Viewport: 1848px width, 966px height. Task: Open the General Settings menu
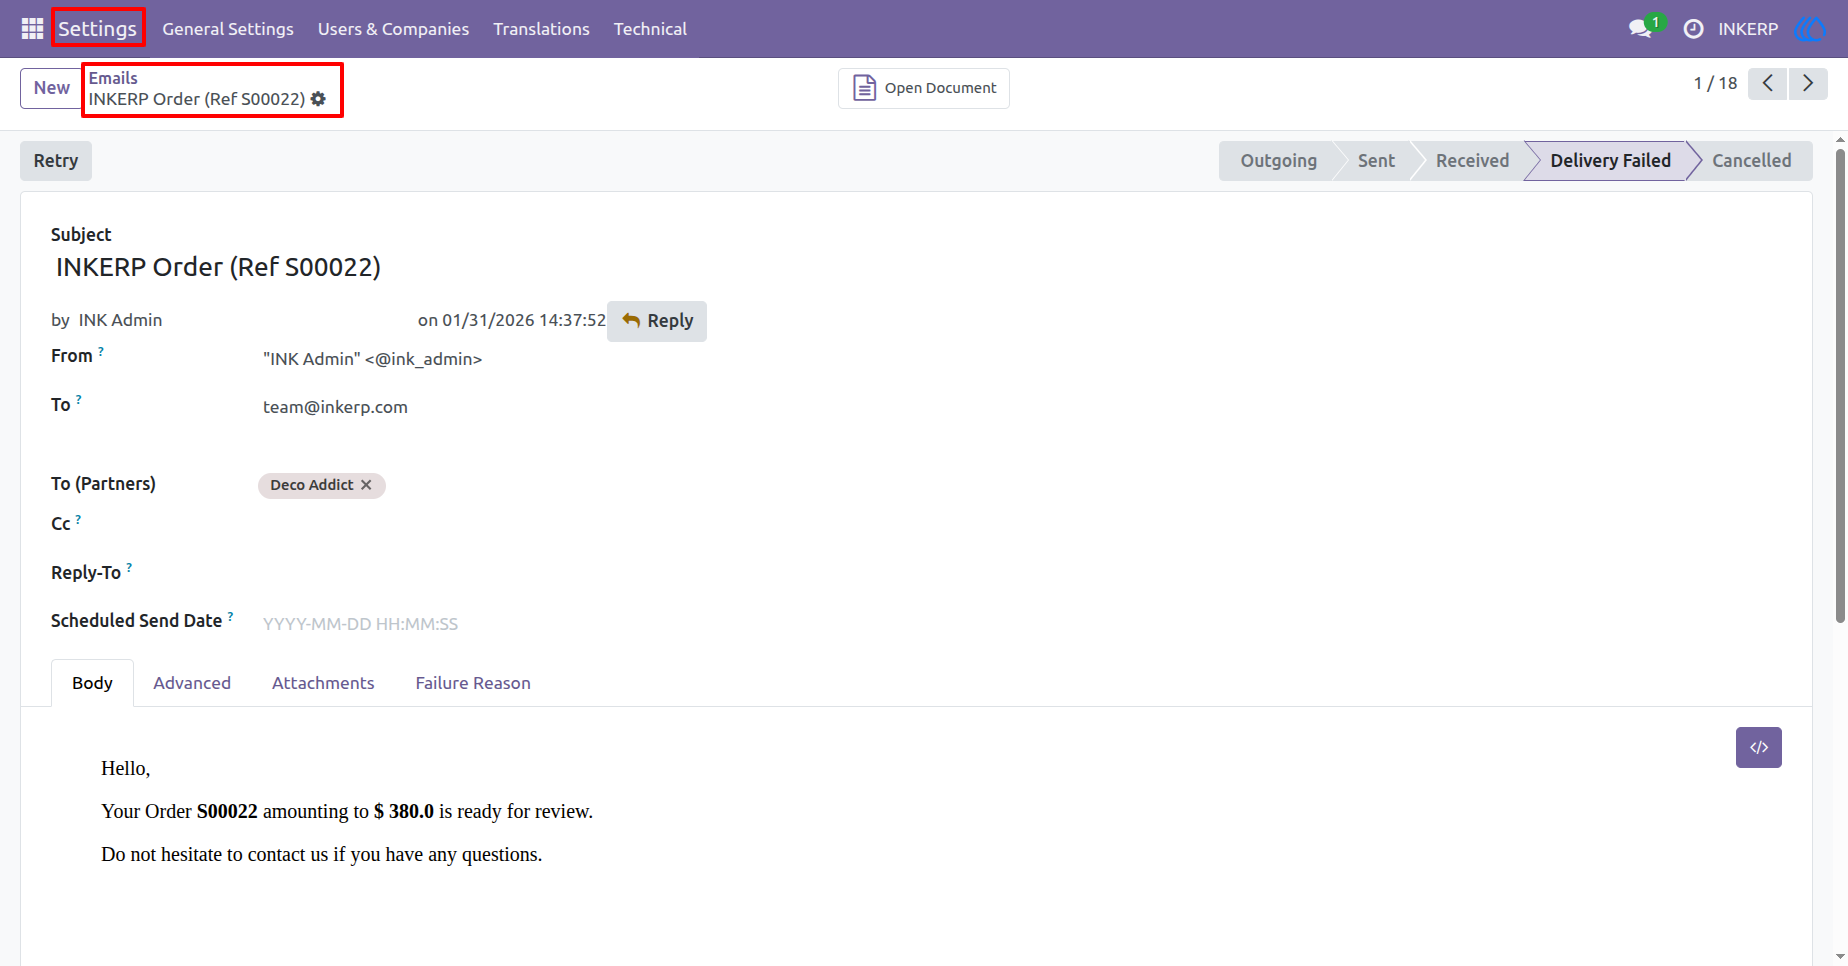[x=228, y=29]
